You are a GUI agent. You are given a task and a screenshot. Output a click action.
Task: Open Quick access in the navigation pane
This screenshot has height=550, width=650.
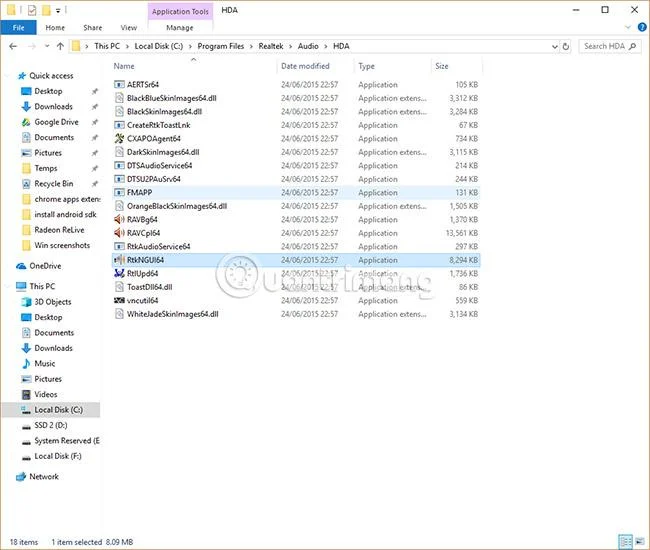point(51,76)
